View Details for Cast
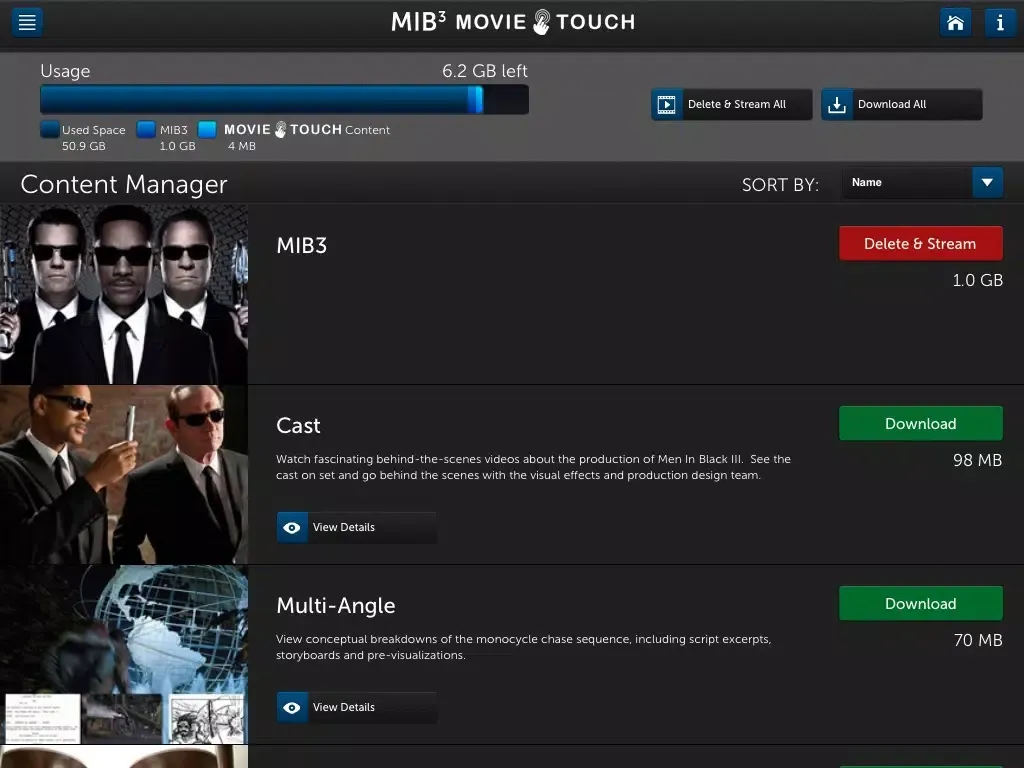 [x=357, y=528]
